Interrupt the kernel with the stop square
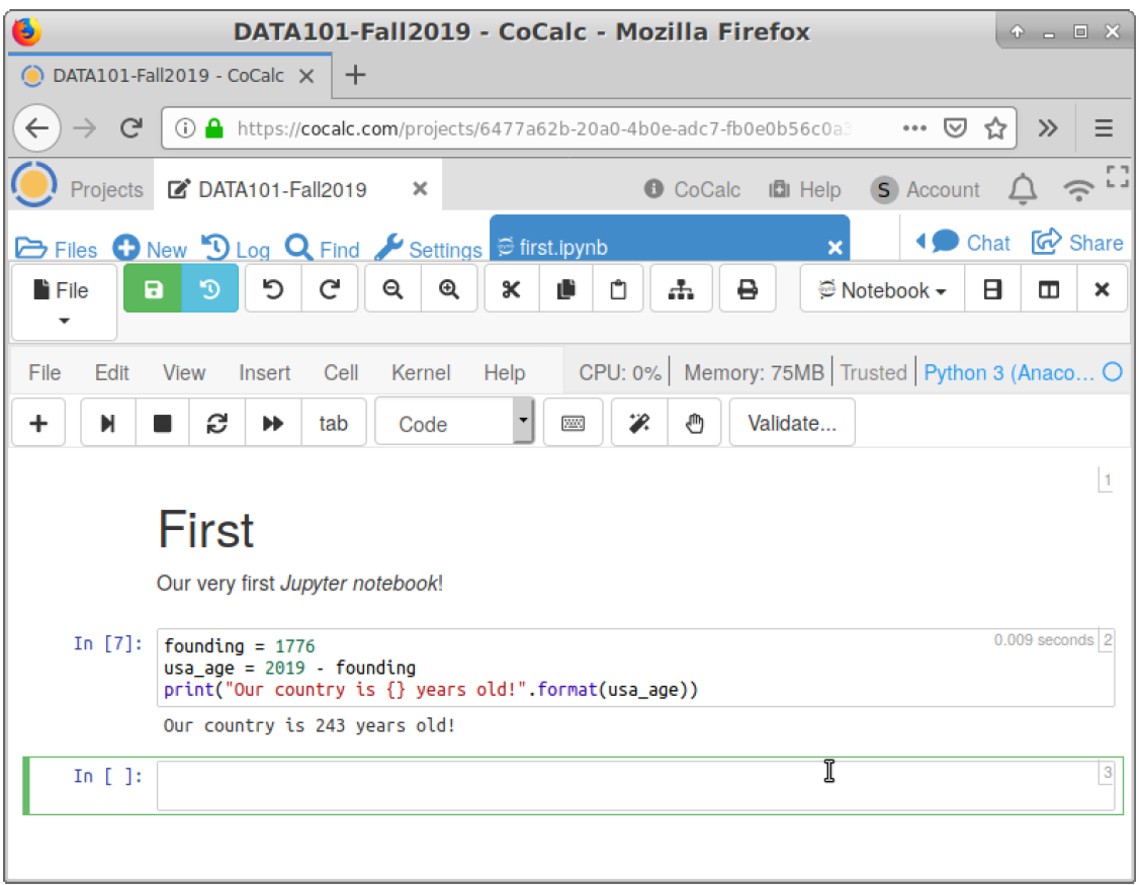1140x885 pixels. 162,423
